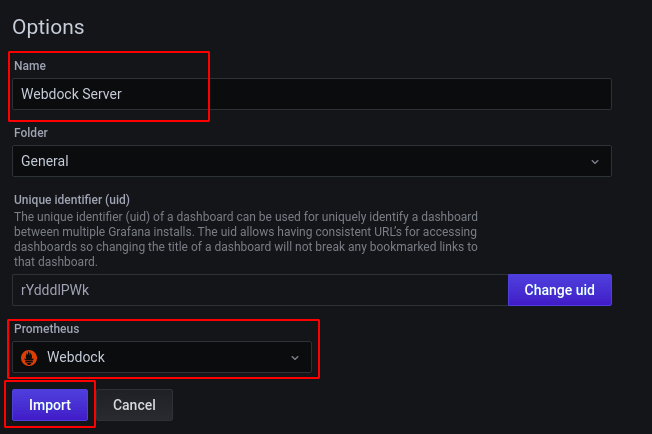Click the Options heading
This screenshot has height=434, width=652.
coord(48,27)
